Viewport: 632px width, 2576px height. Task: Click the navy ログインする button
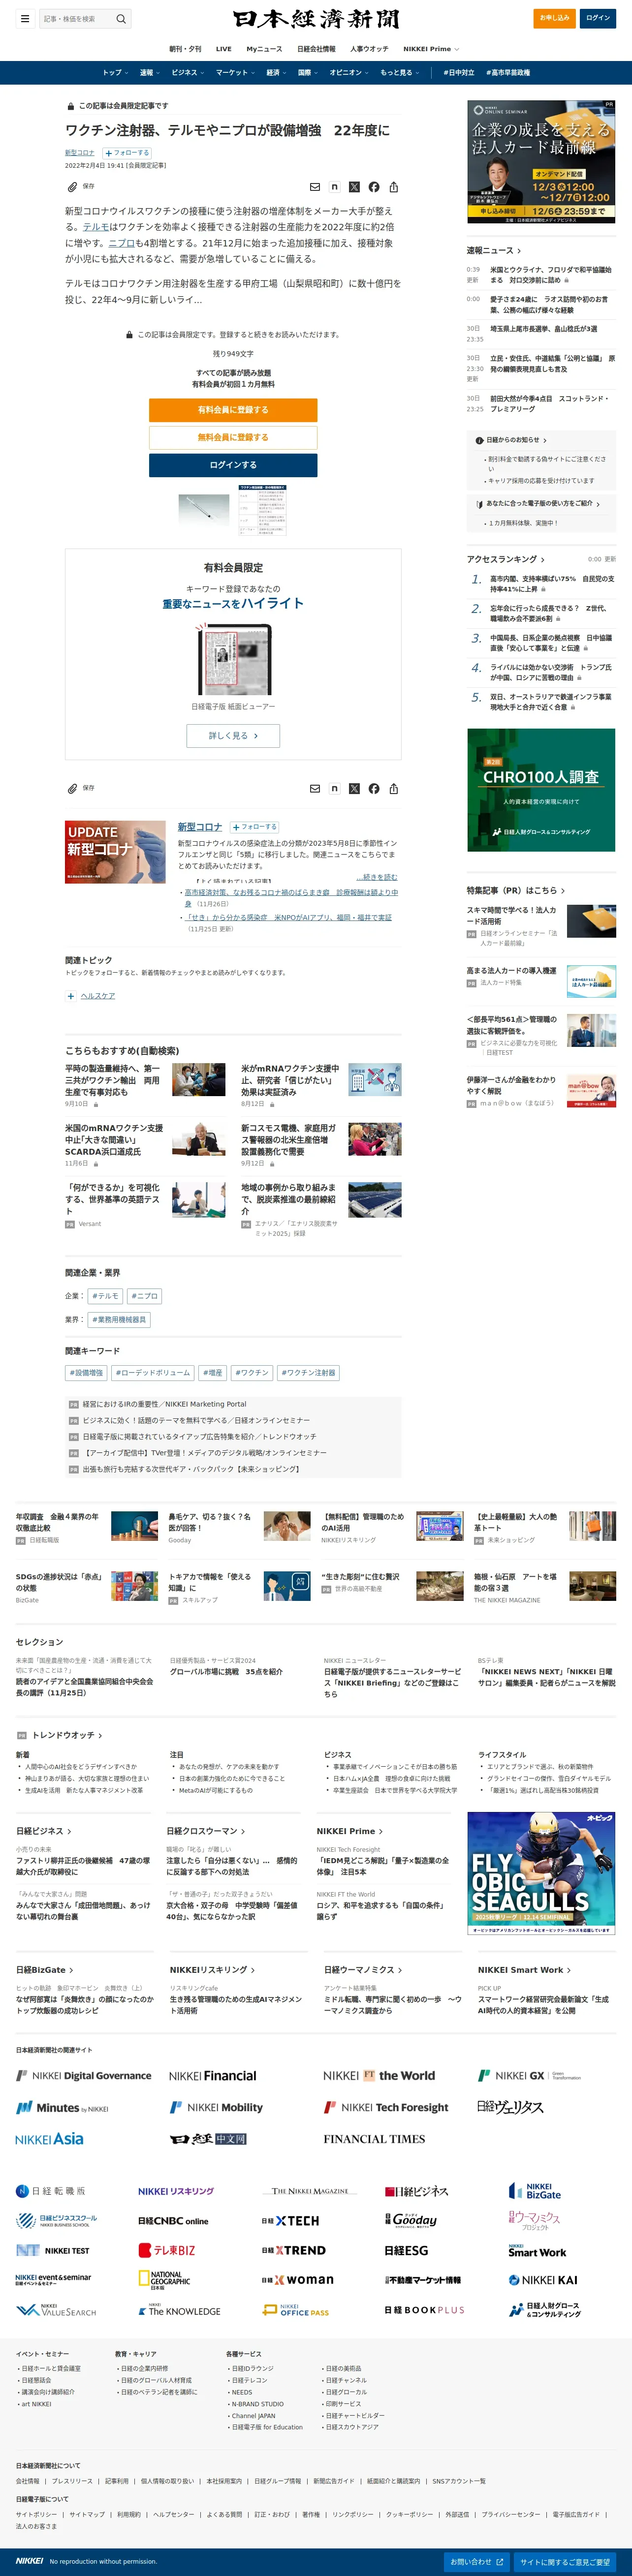(x=233, y=465)
